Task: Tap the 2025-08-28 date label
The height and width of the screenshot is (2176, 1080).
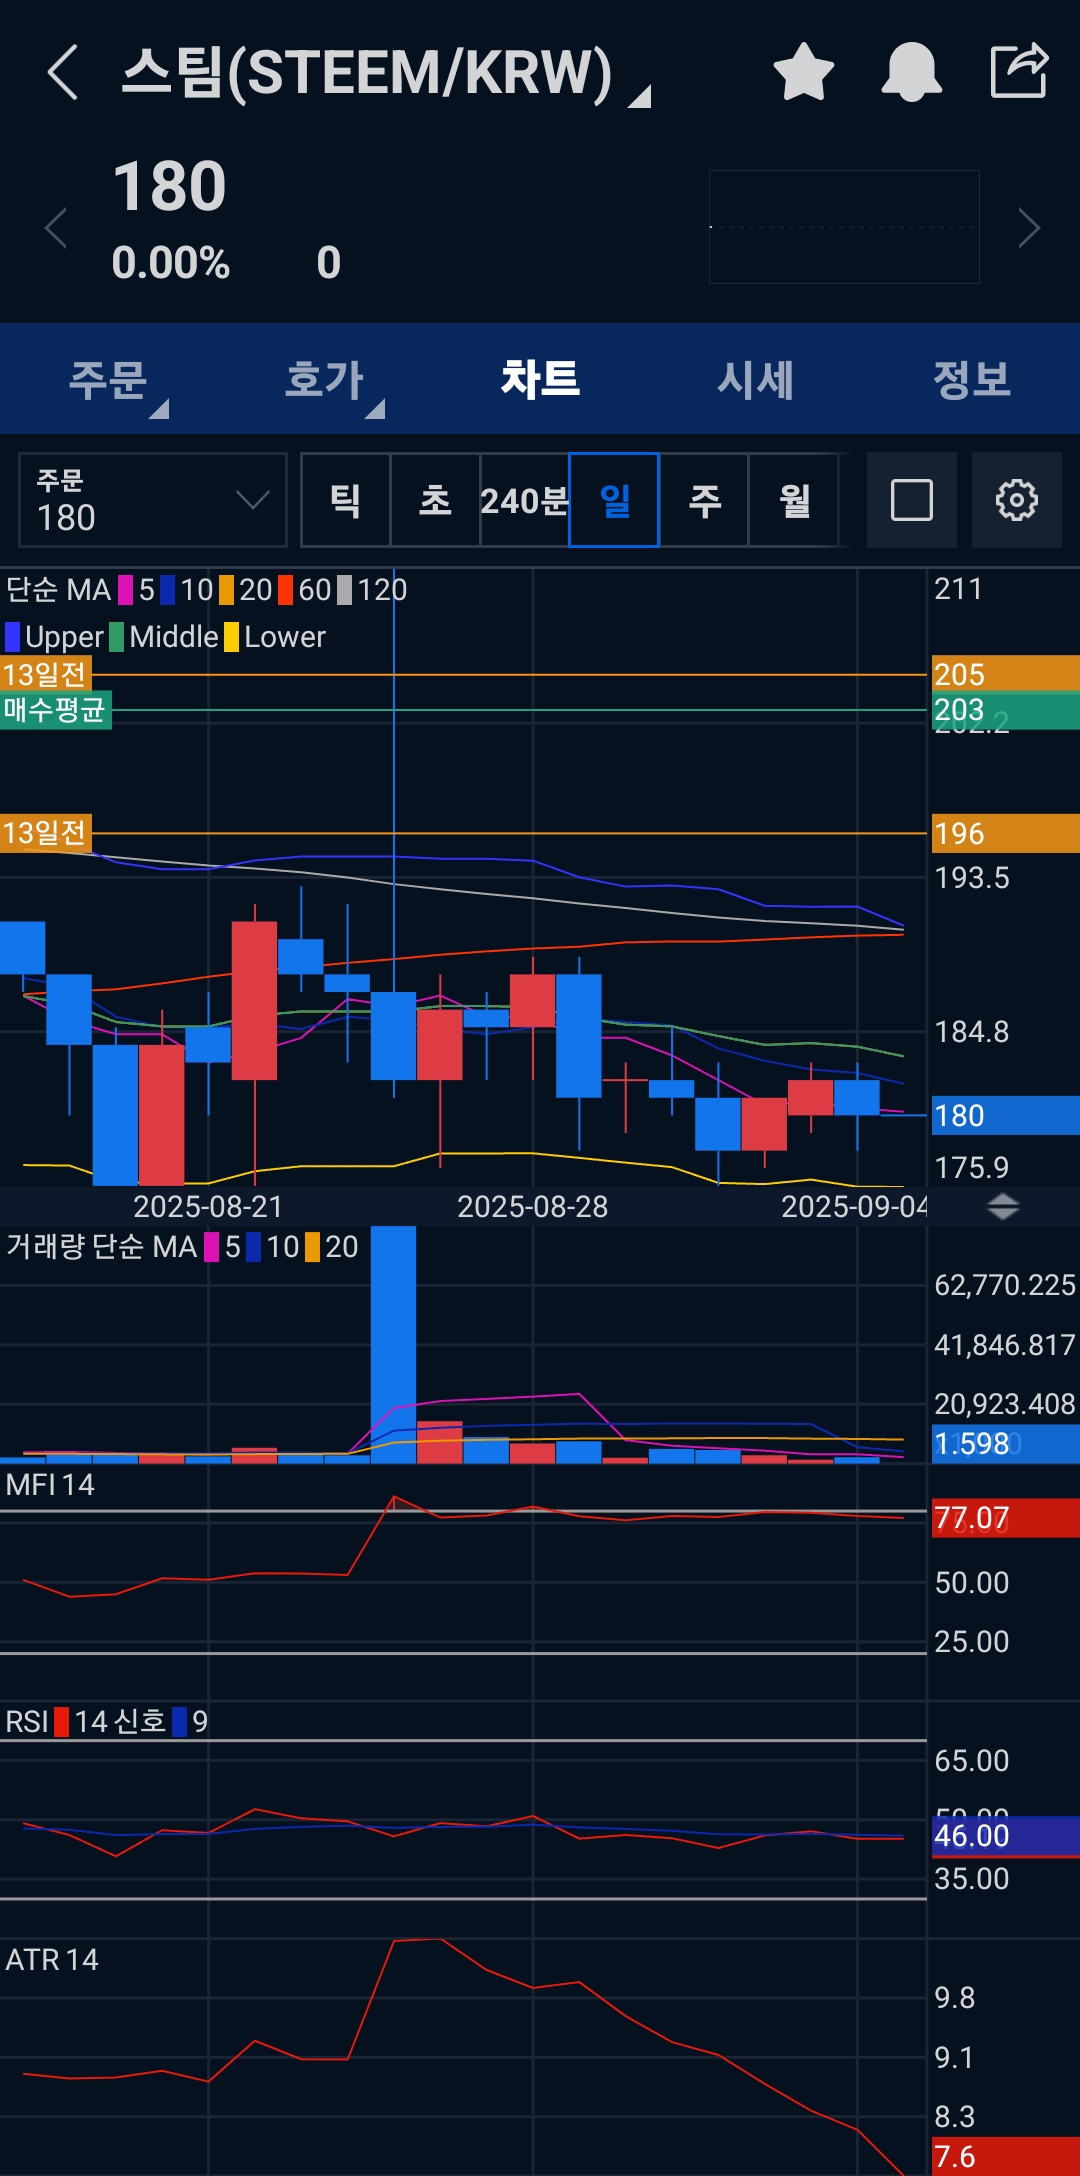Action: tap(532, 1207)
